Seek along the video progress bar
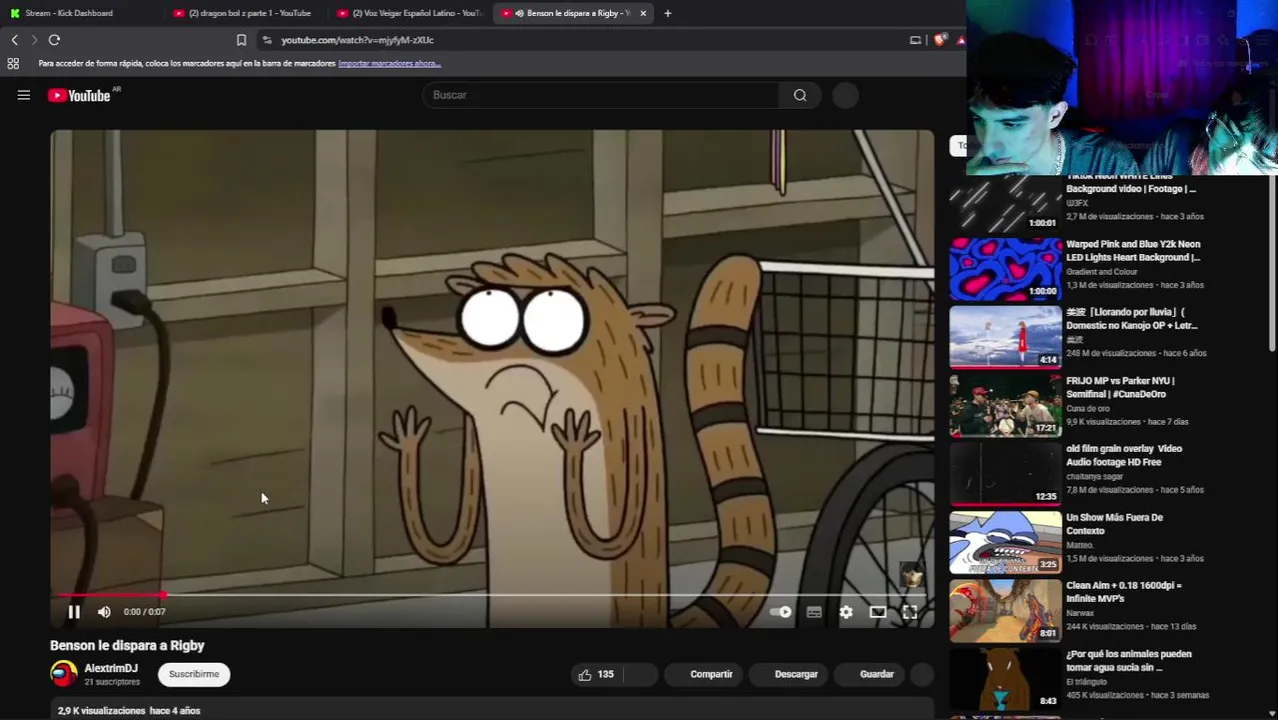 point(492,595)
